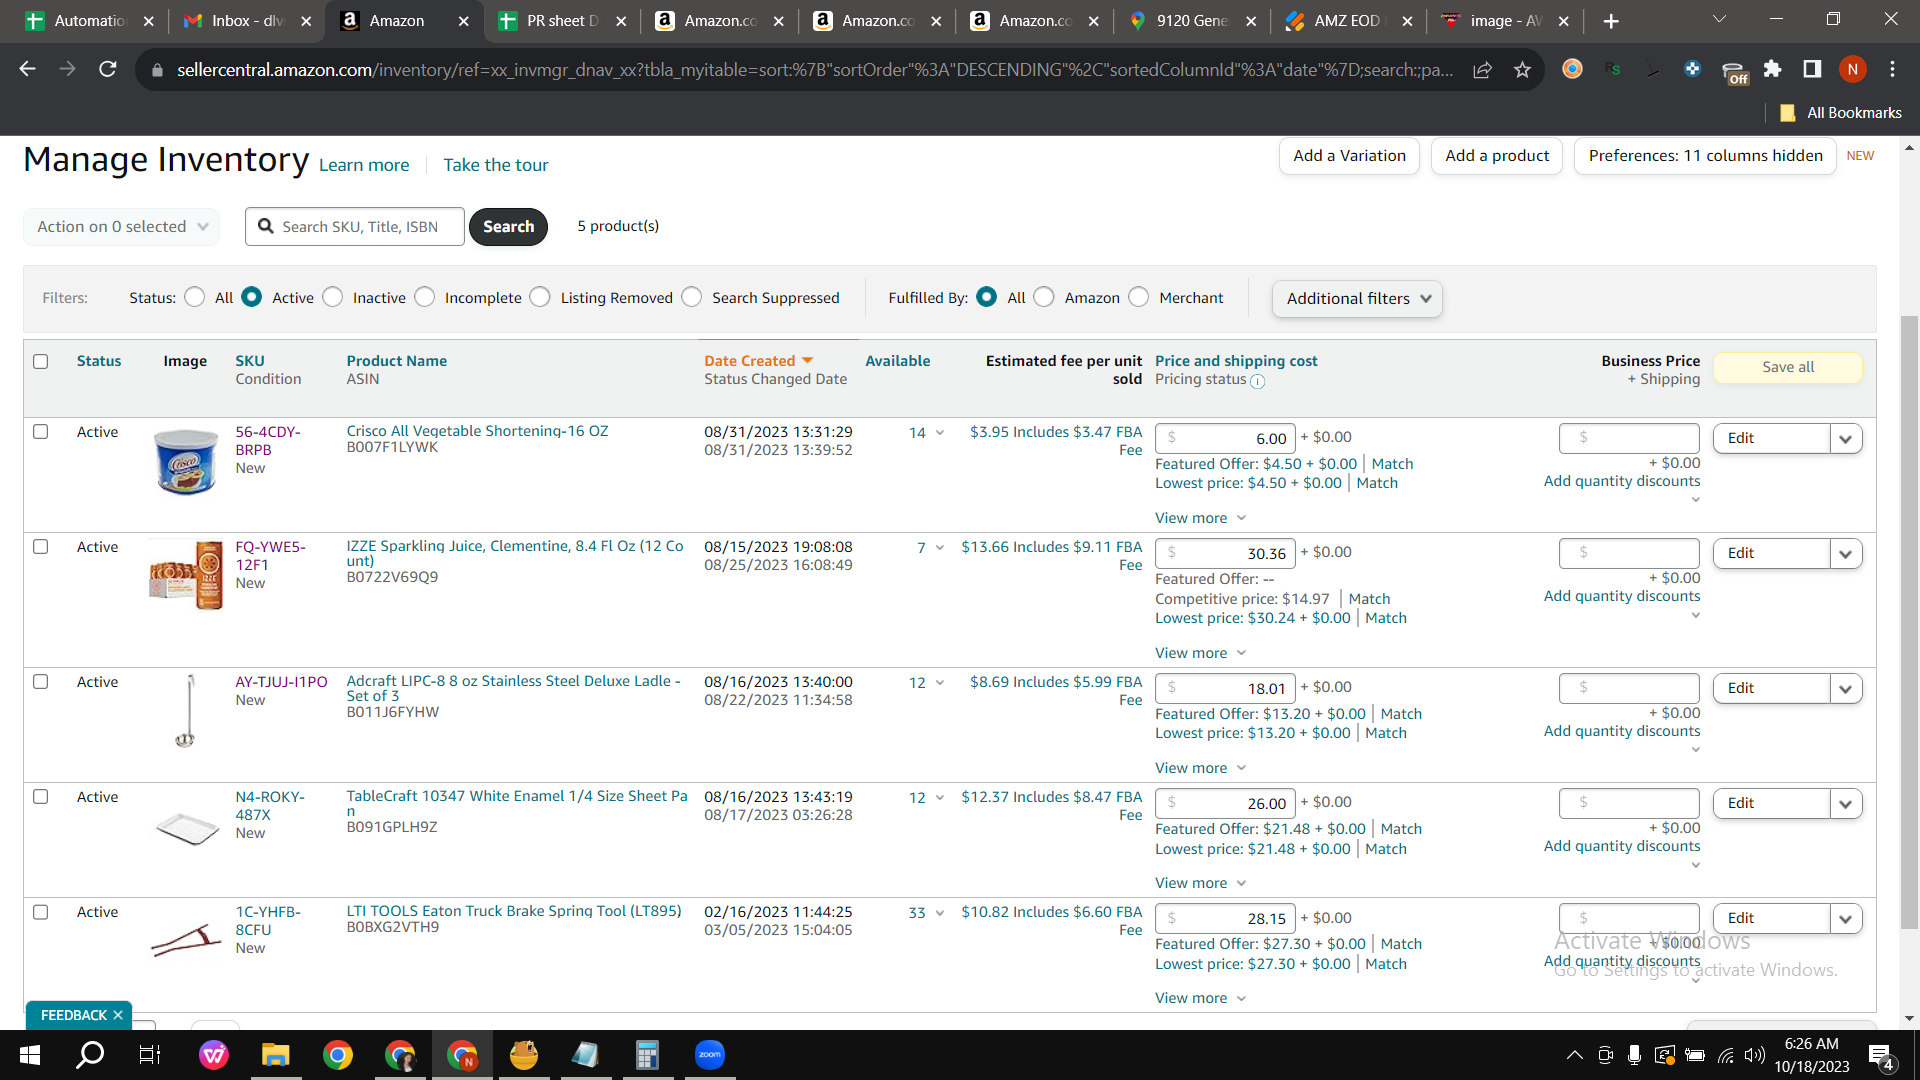Image resolution: width=1920 pixels, height=1080 pixels.
Task: Sort by the Date Created column header
Action: click(x=758, y=361)
